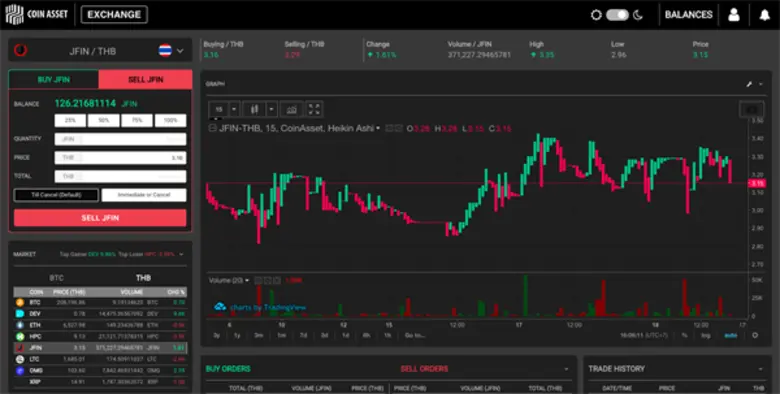Sort market list by CHG % column
Image resolution: width=780 pixels, height=394 pixels.
pyautogui.click(x=176, y=292)
